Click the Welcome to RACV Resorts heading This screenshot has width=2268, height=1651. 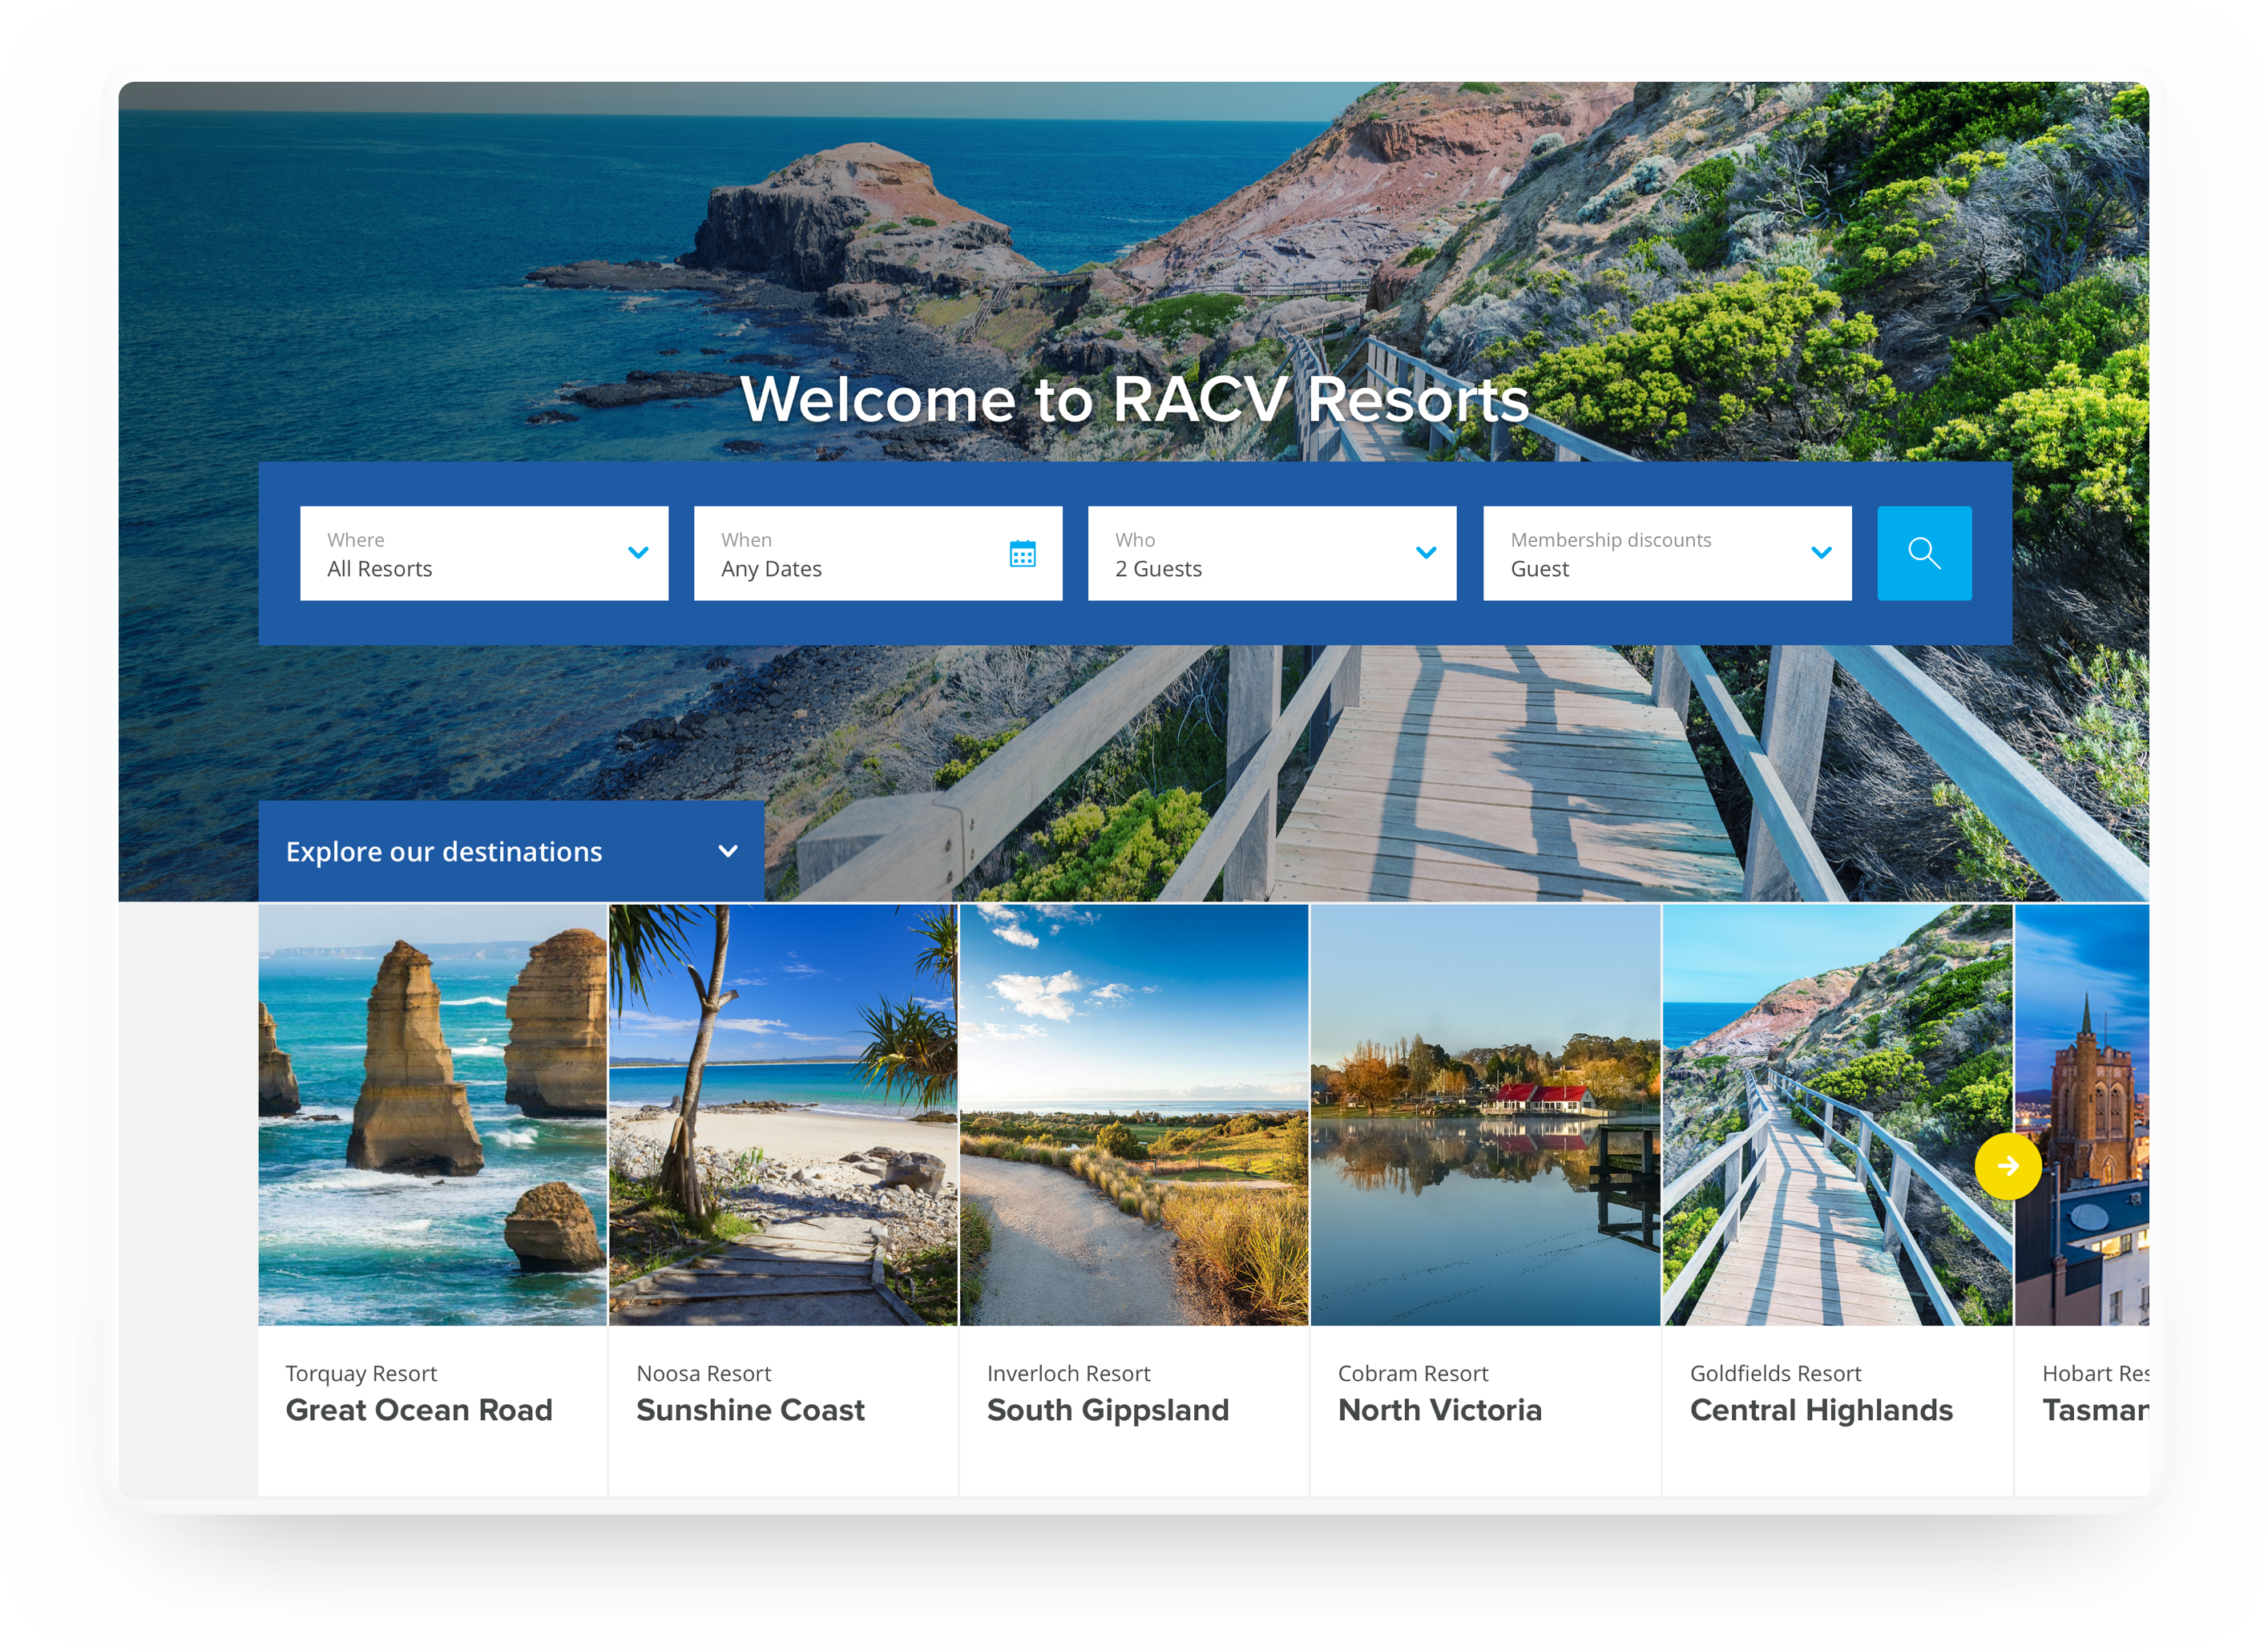pyautogui.click(x=1134, y=399)
